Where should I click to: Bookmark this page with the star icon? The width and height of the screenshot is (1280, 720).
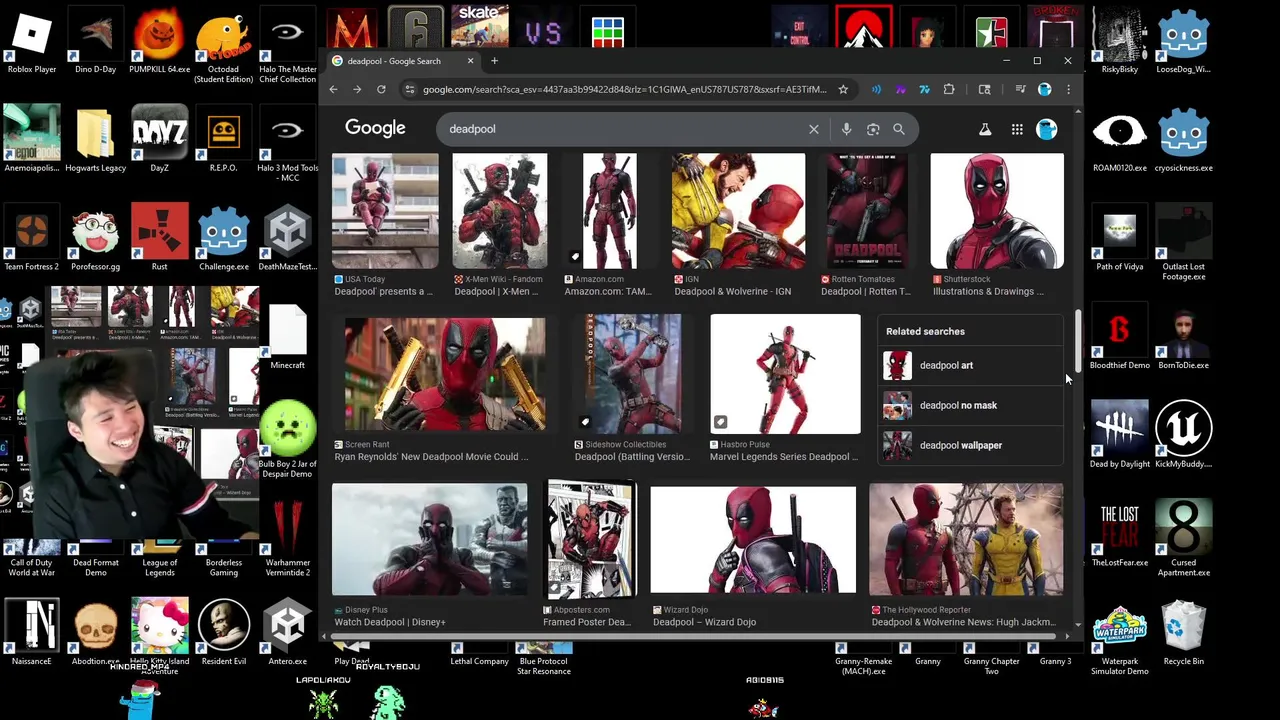[843, 89]
